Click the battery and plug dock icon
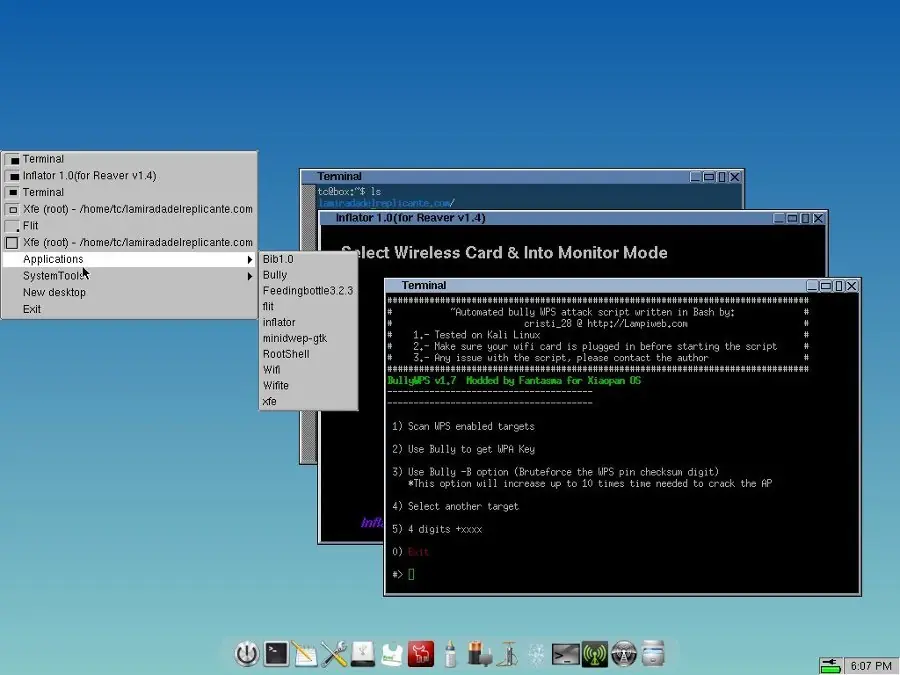Screen dimensions: 900x675 tap(479, 654)
